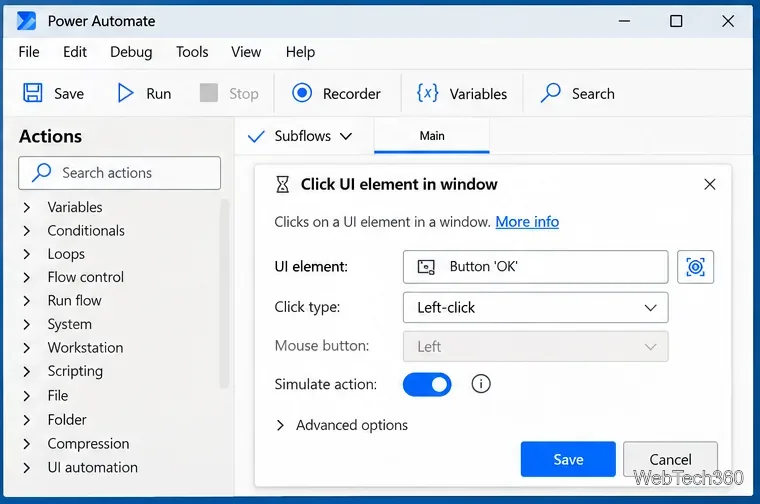Expand the Variables actions group
Screen dimensions: 760x504
coord(27,207)
